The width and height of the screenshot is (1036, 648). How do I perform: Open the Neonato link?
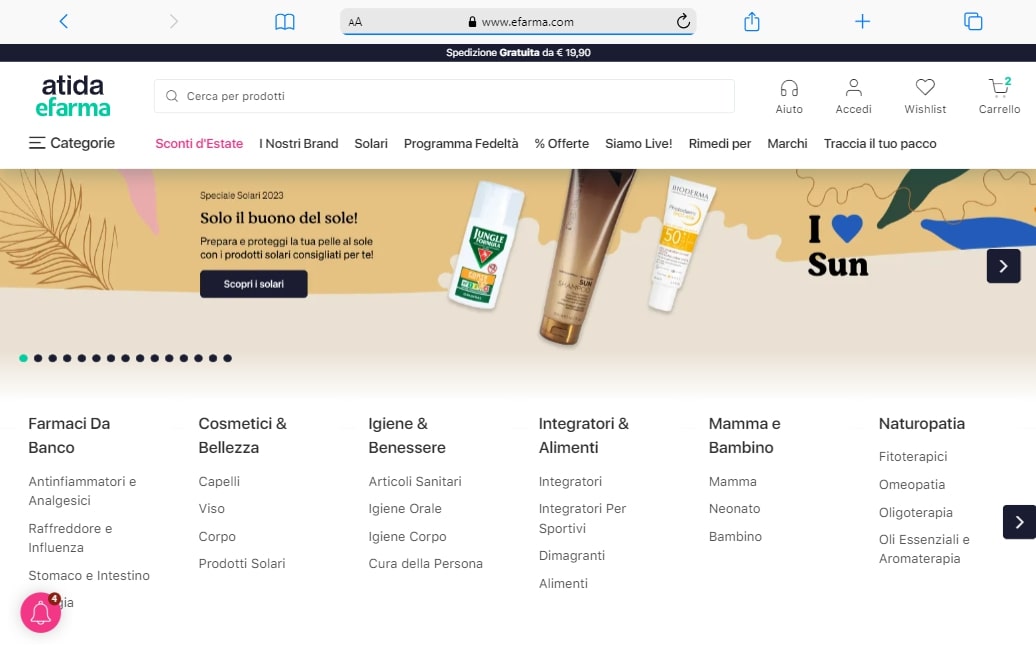pos(734,509)
